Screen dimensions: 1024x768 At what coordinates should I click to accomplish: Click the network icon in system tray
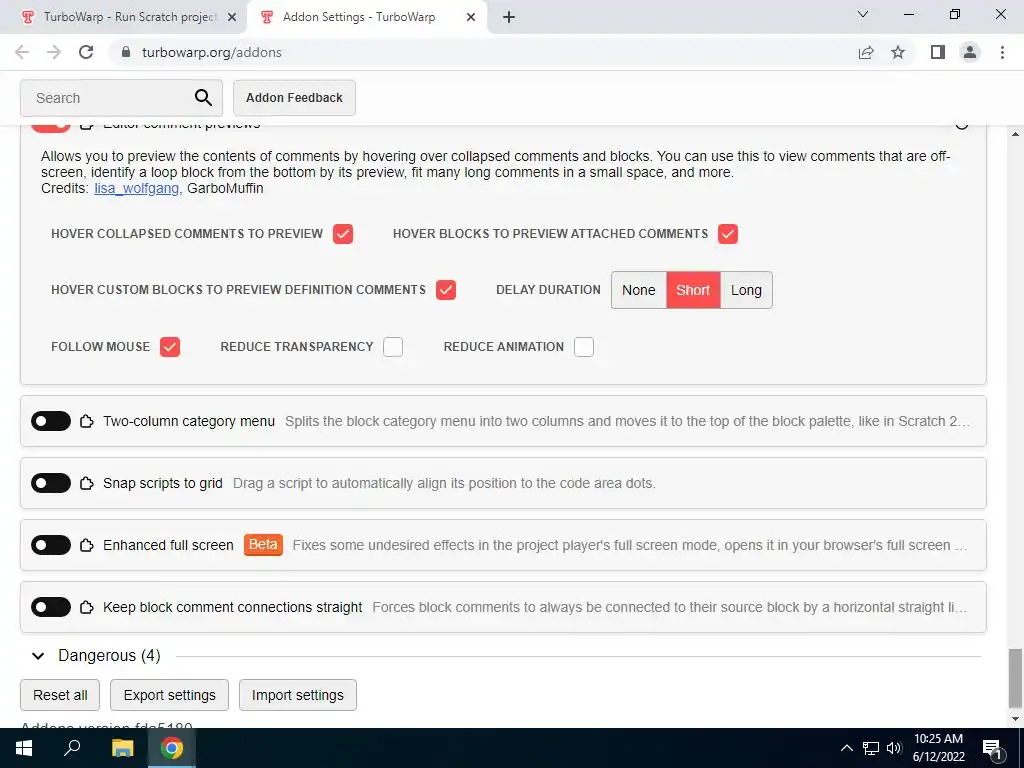coord(871,748)
